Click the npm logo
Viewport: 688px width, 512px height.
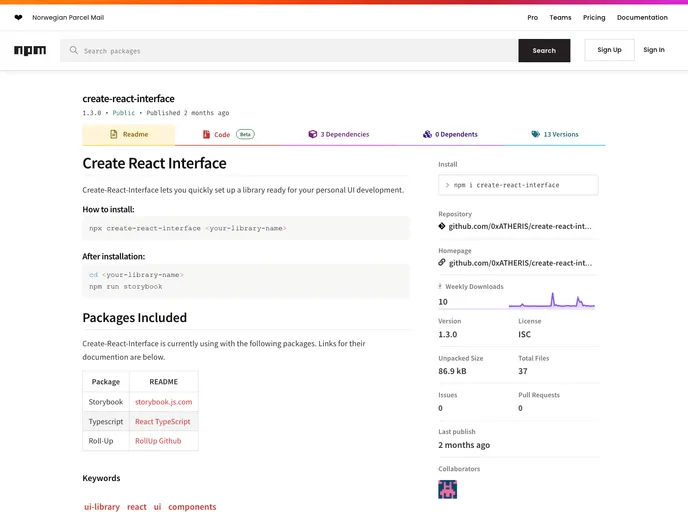pyautogui.click(x=30, y=50)
